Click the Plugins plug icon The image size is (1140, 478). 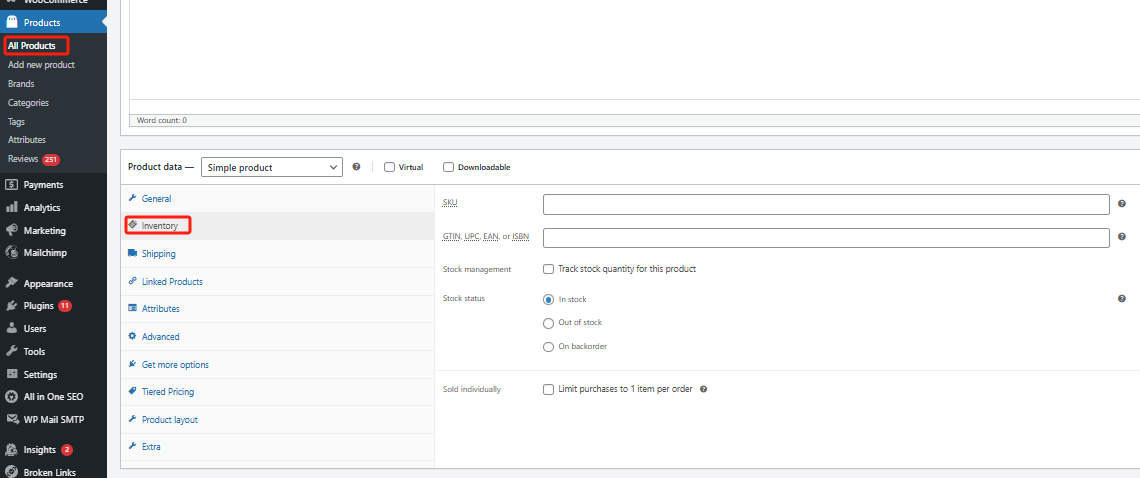[12, 306]
